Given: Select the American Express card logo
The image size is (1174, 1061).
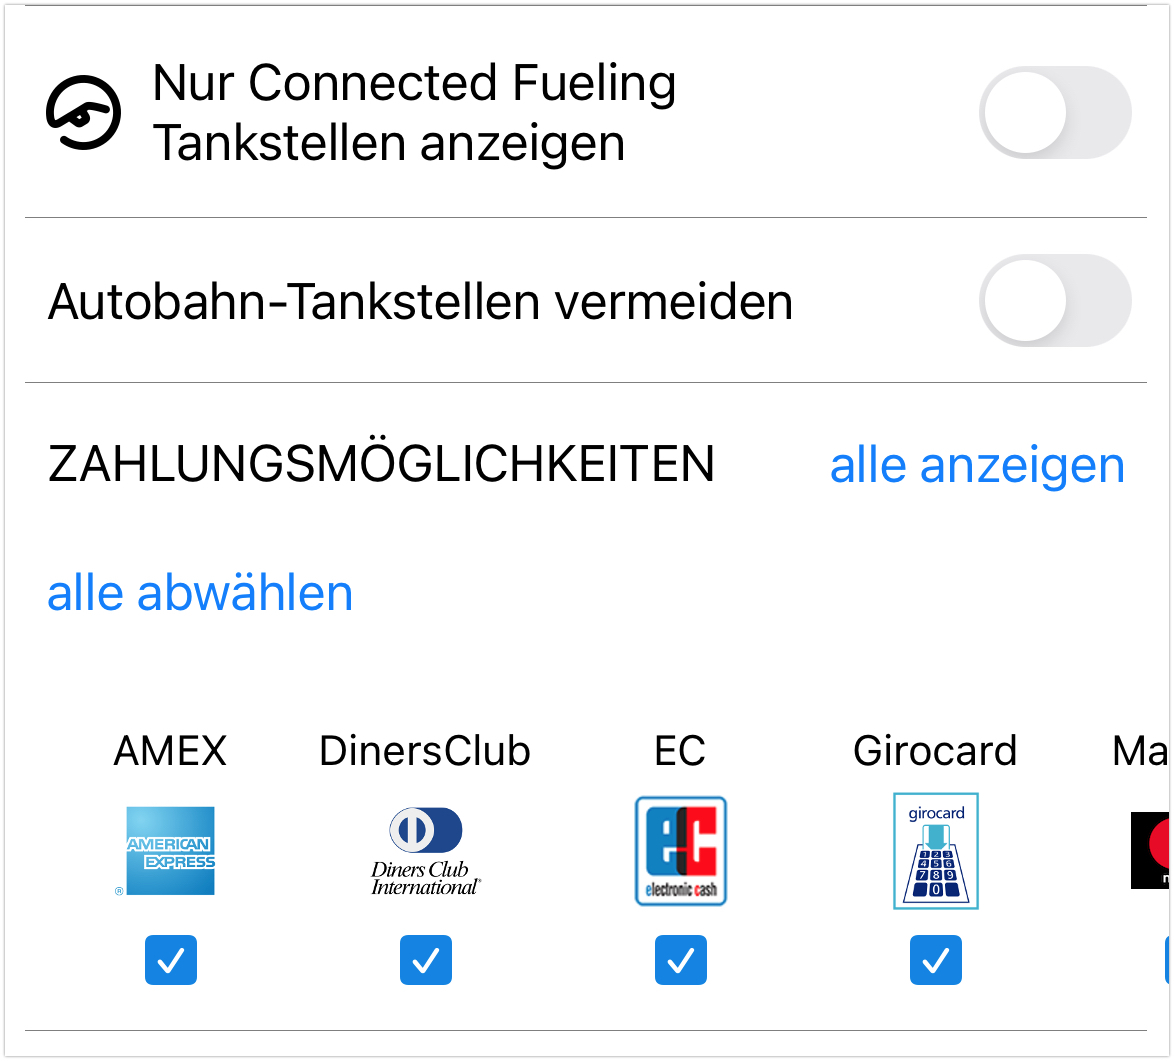Looking at the screenshot, I should tap(170, 851).
